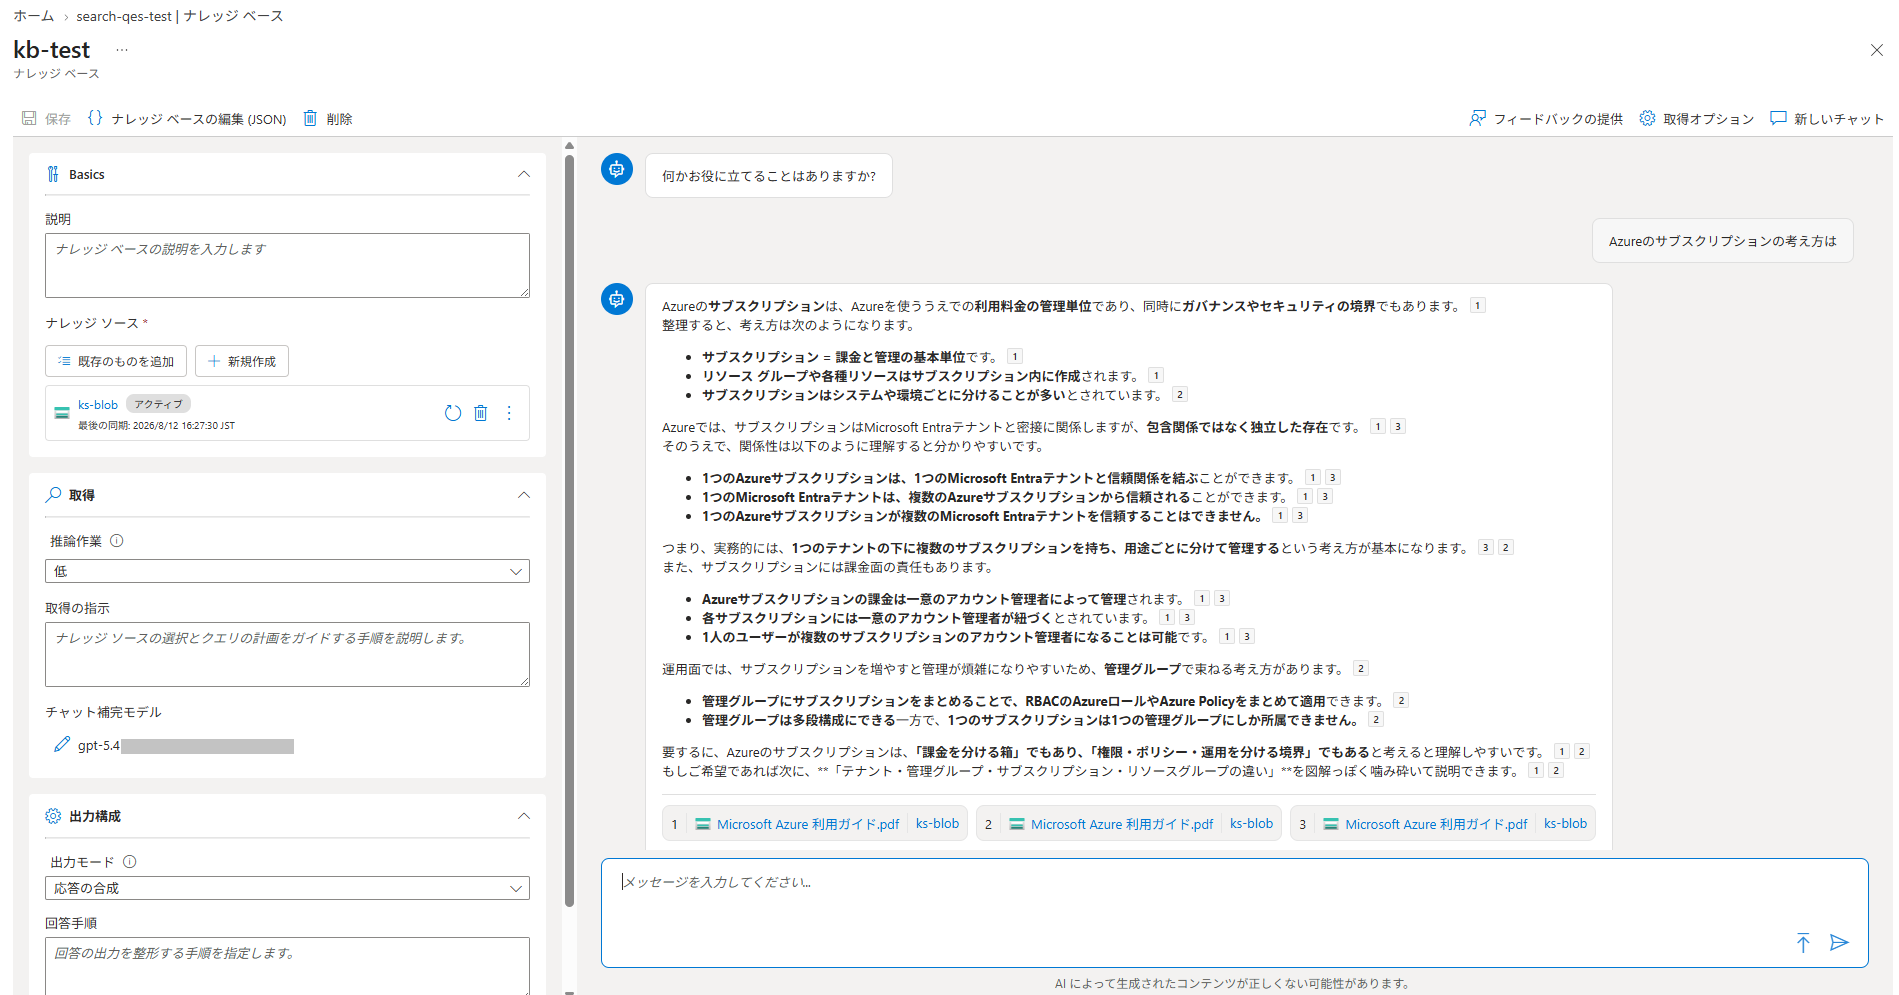Click bot avatar beside greeting message

coord(617,169)
